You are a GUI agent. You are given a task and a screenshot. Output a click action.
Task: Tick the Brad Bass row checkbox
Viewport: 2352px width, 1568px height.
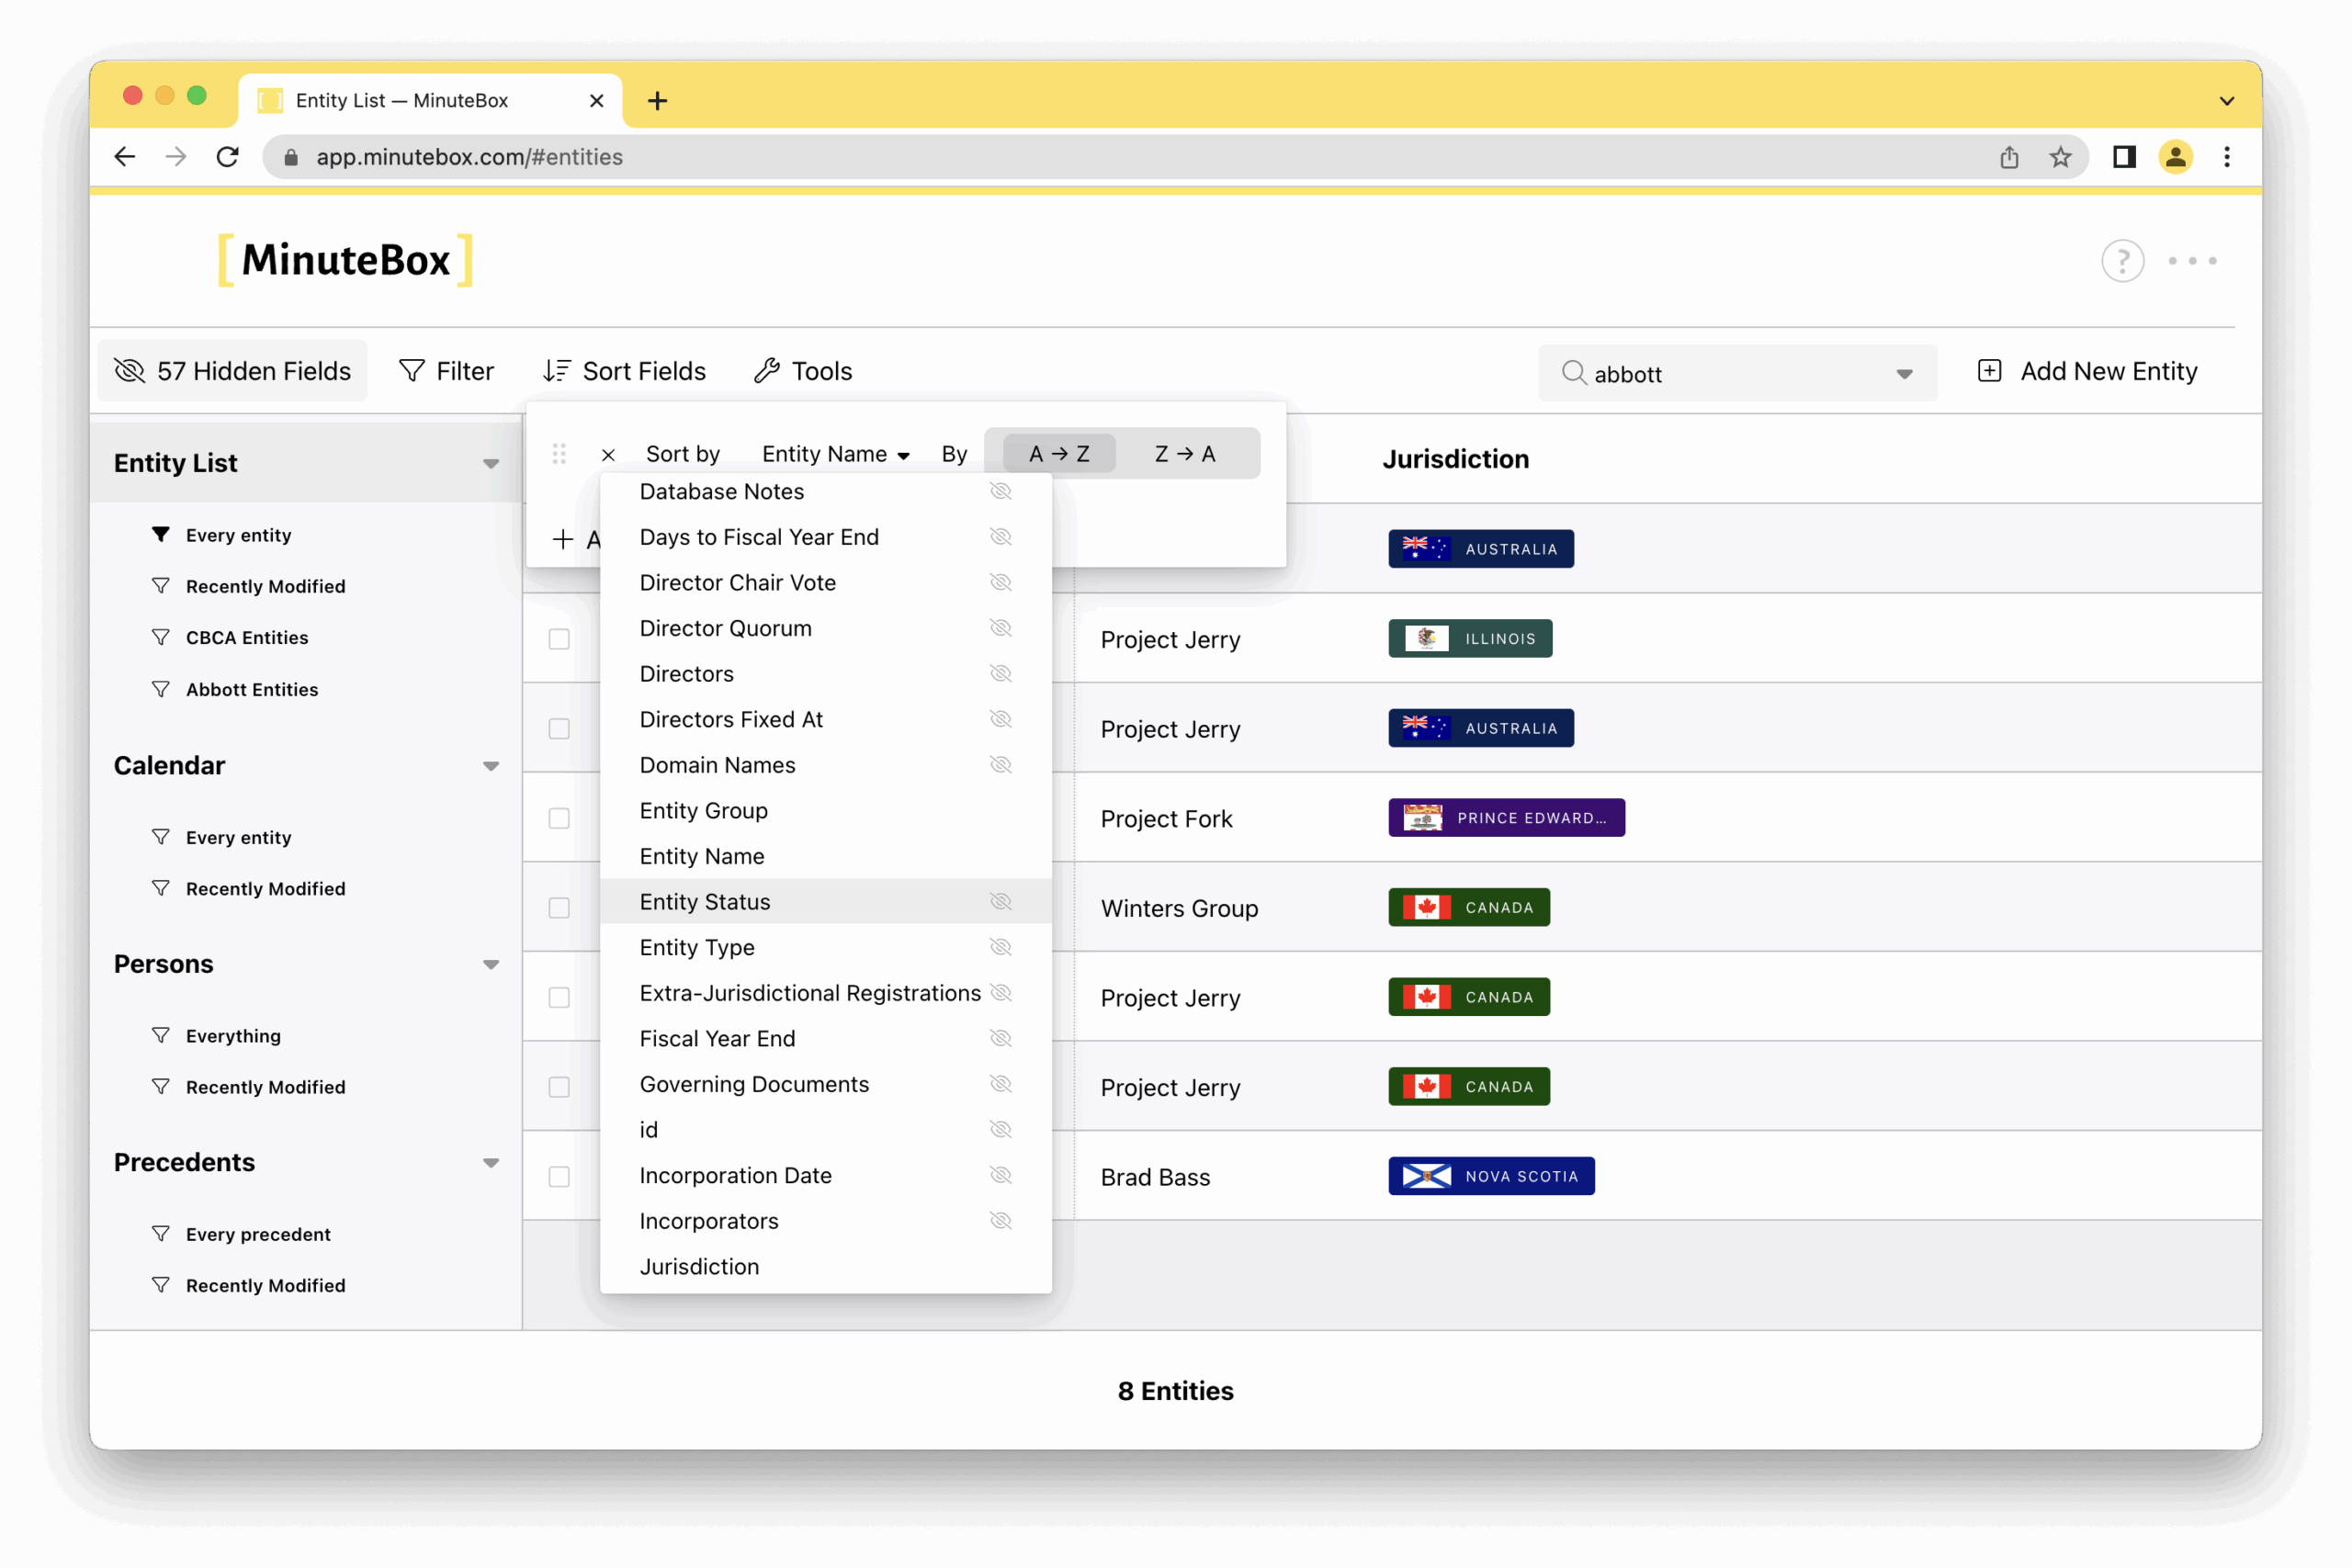coord(559,1177)
